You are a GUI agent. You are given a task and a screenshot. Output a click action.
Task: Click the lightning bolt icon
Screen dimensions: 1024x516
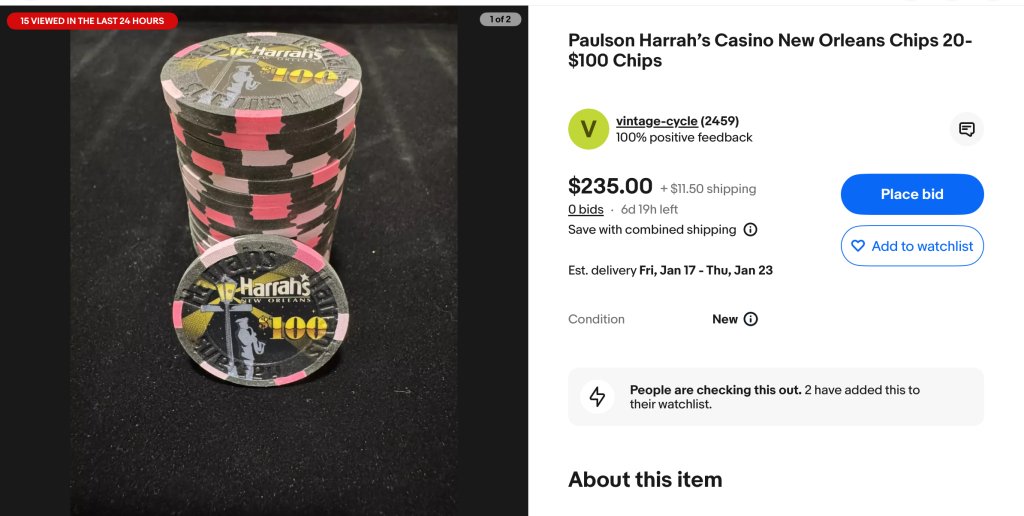(x=597, y=396)
